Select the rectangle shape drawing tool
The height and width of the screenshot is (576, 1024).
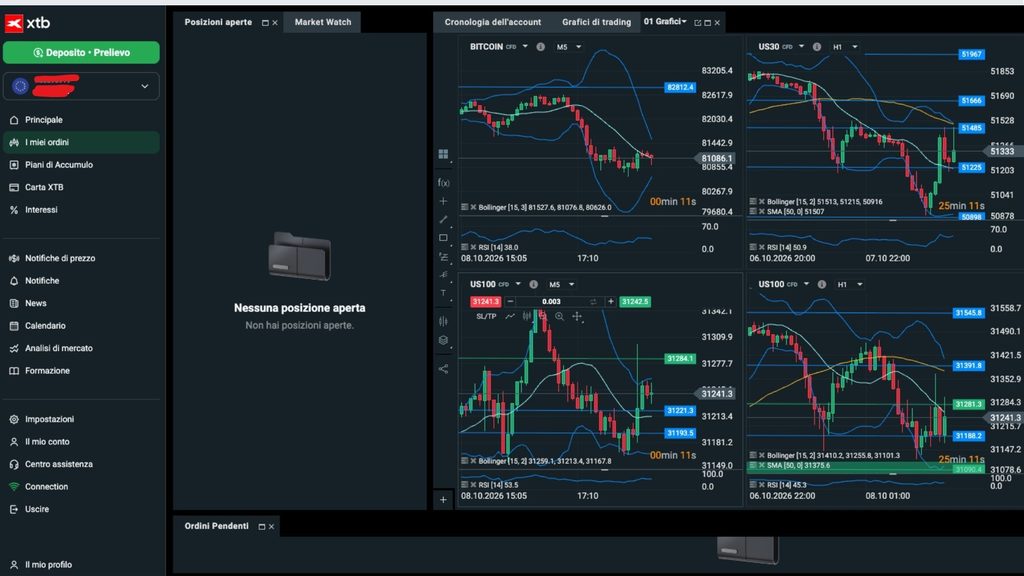tap(443, 238)
